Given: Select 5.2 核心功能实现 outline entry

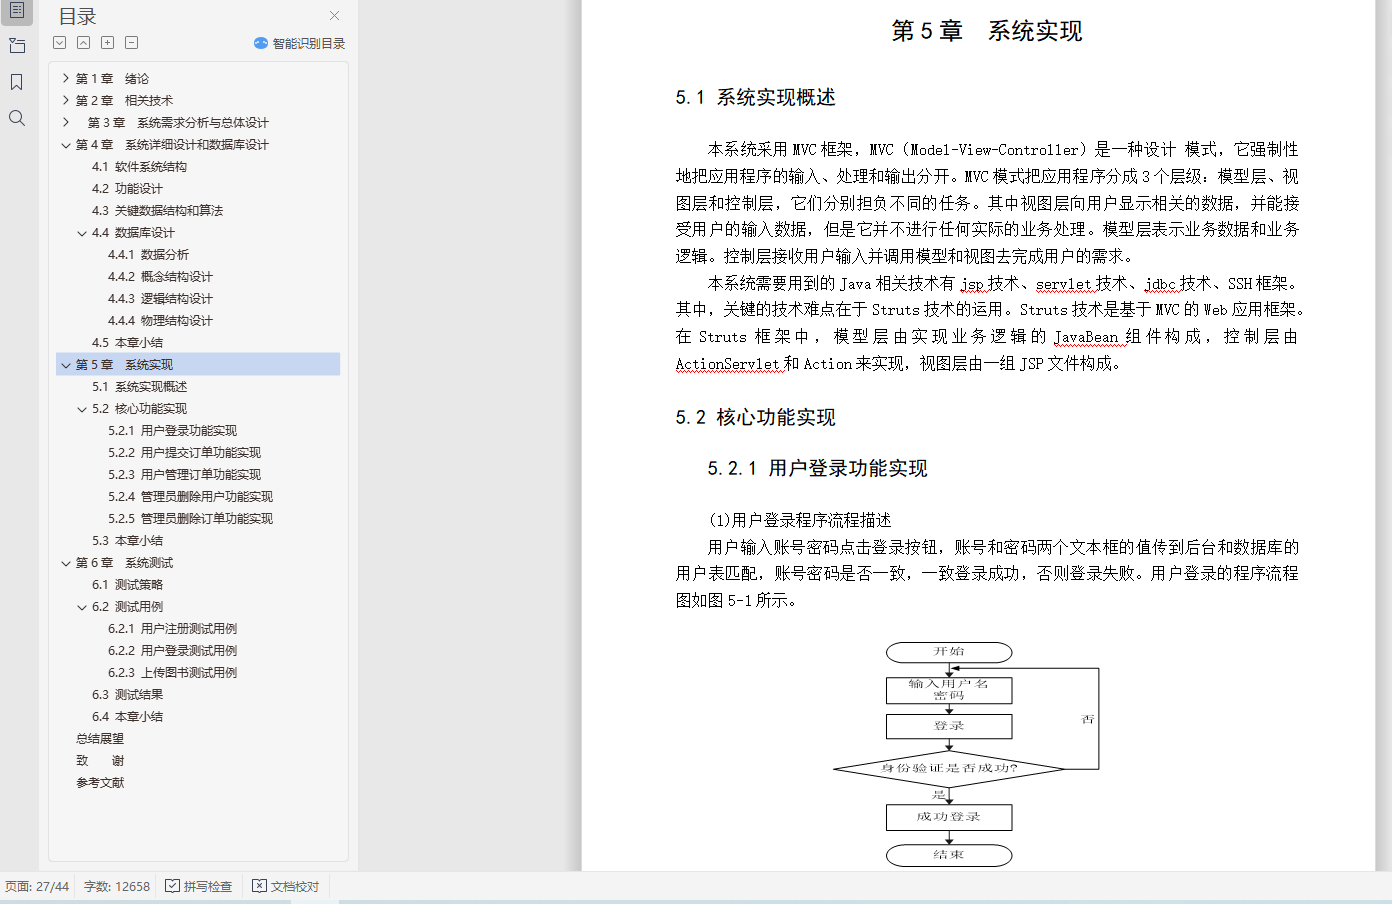Looking at the screenshot, I should point(139,408).
